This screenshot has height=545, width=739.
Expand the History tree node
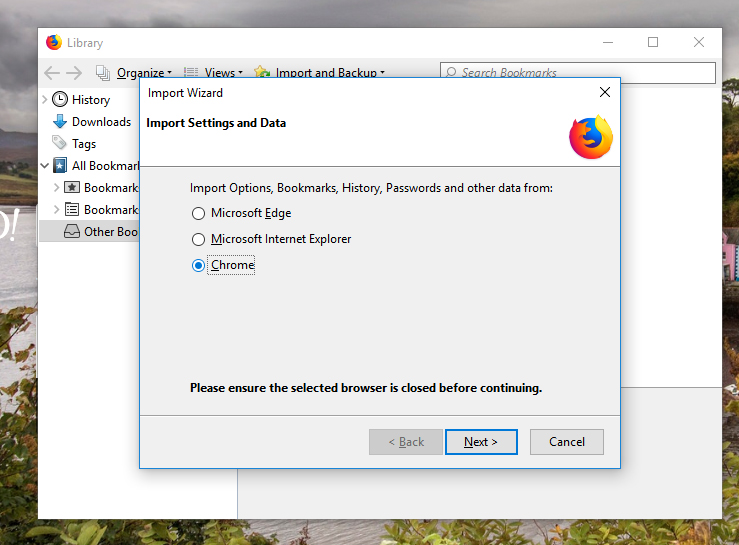click(45, 99)
